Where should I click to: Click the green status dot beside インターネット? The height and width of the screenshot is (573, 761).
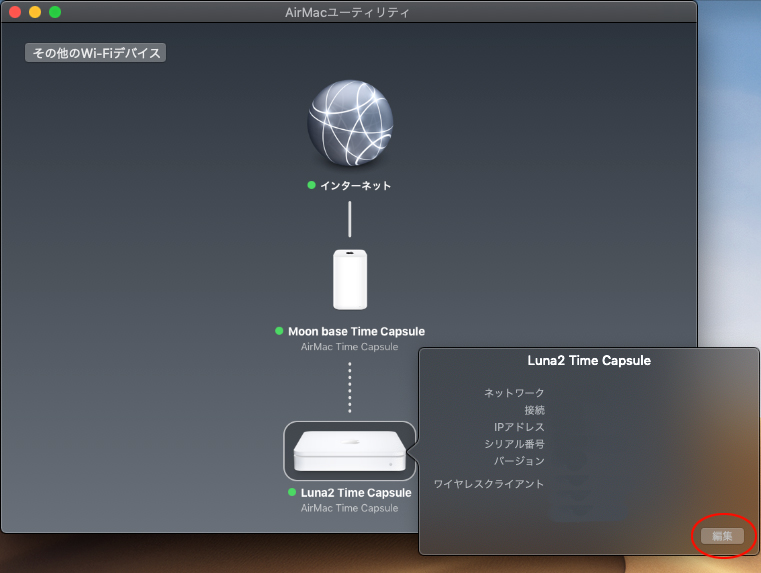[x=312, y=185]
